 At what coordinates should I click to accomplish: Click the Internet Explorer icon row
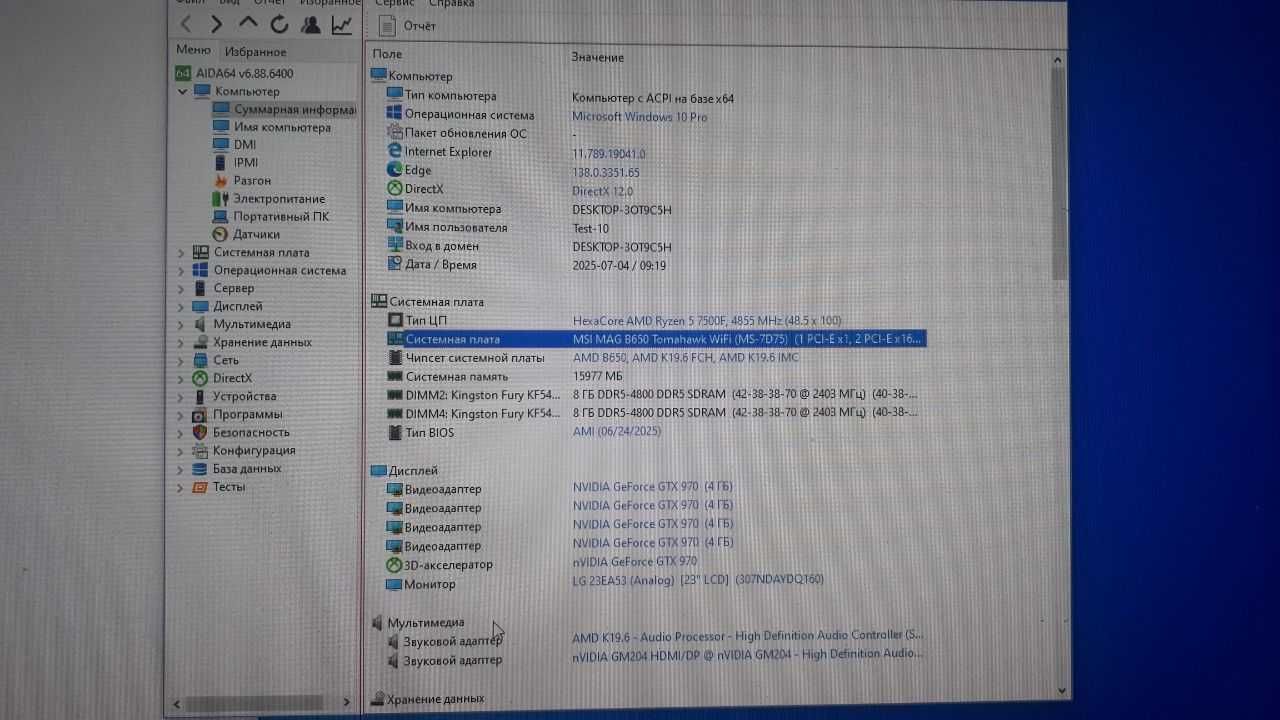coord(396,151)
